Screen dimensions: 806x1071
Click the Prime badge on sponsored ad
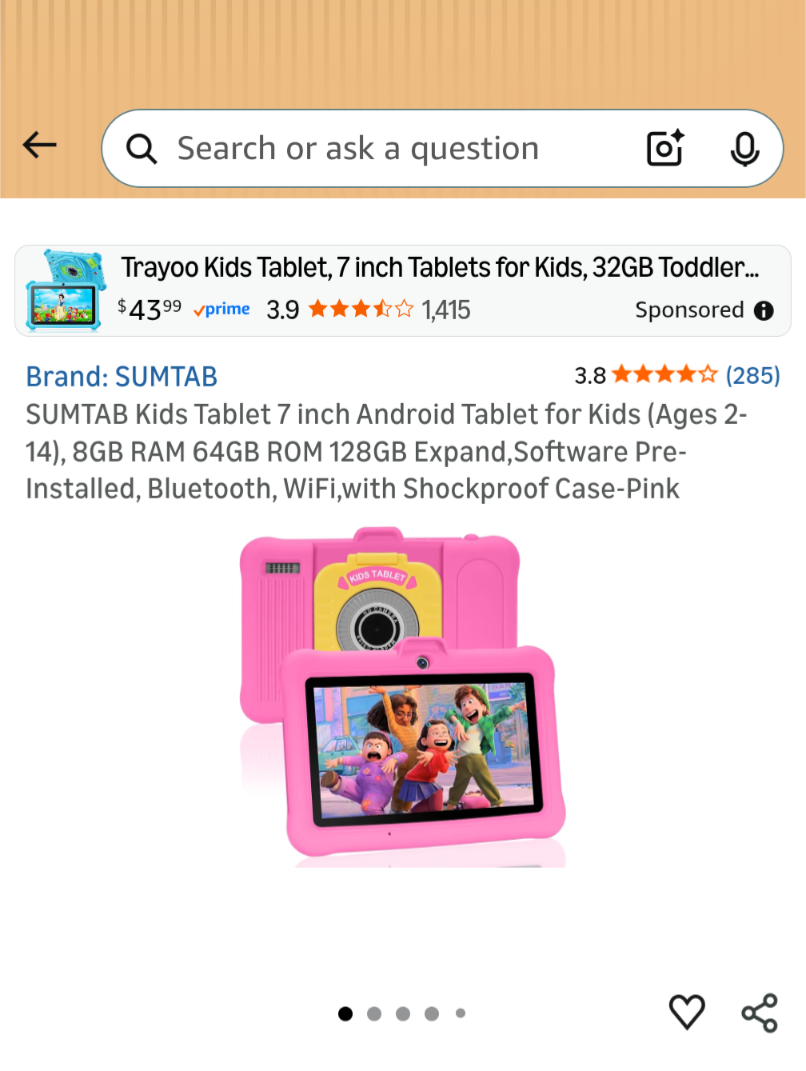(x=221, y=309)
